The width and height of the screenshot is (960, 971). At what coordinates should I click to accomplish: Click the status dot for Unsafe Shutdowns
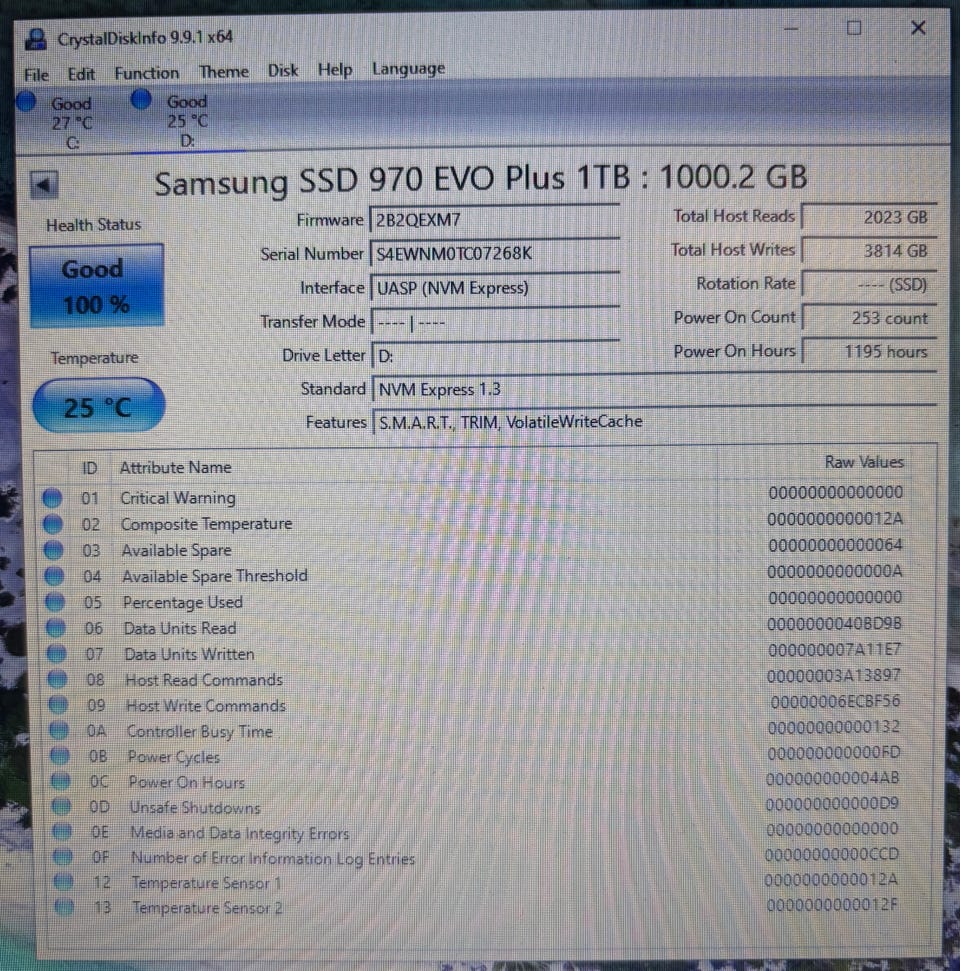(61, 807)
